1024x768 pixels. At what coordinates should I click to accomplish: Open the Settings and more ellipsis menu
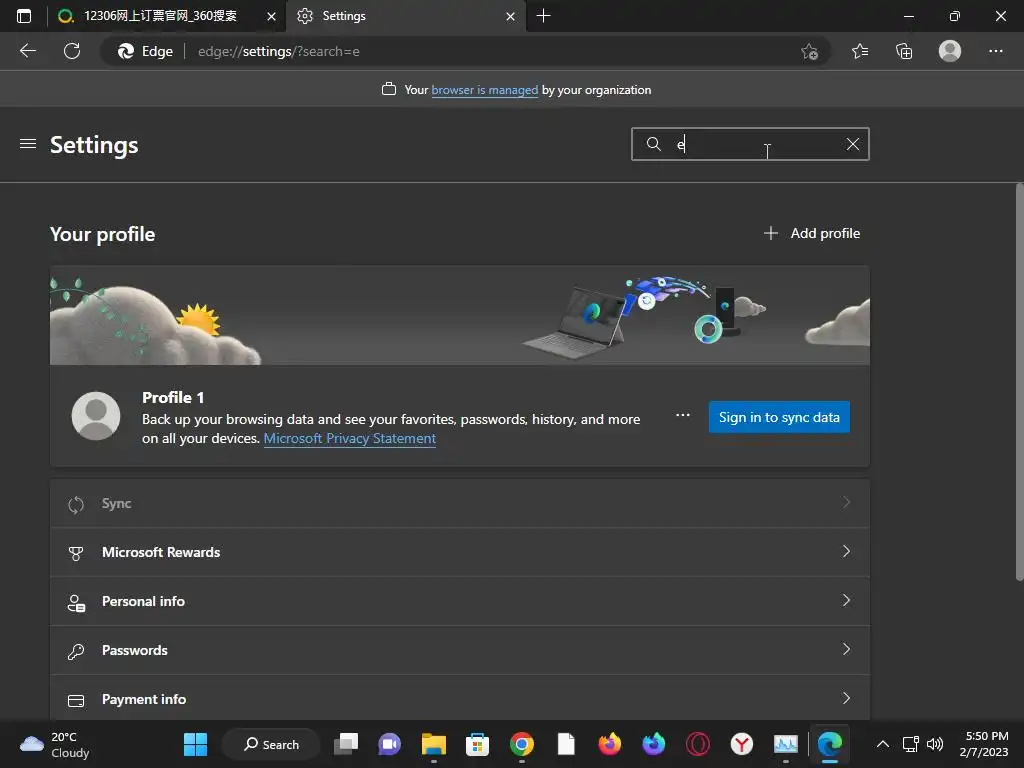coord(995,51)
